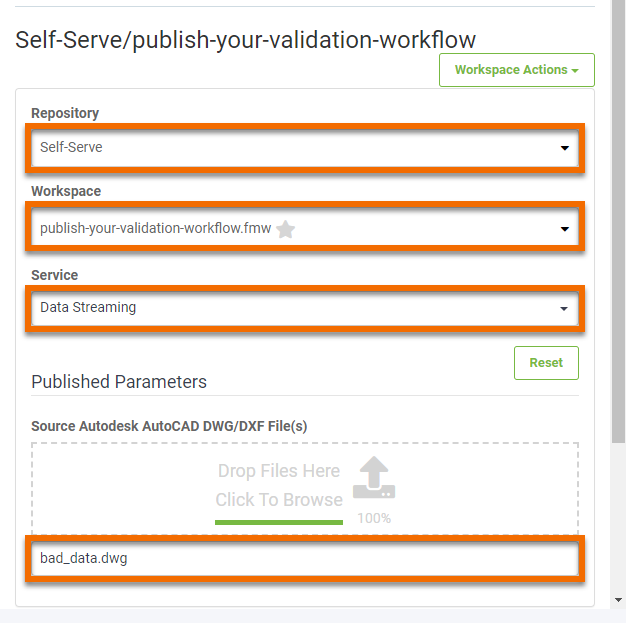This screenshot has height=623, width=626.
Task: Click the Source Autodesk AutoCAD DWG/DXF File(s) label
Action: coord(169,426)
